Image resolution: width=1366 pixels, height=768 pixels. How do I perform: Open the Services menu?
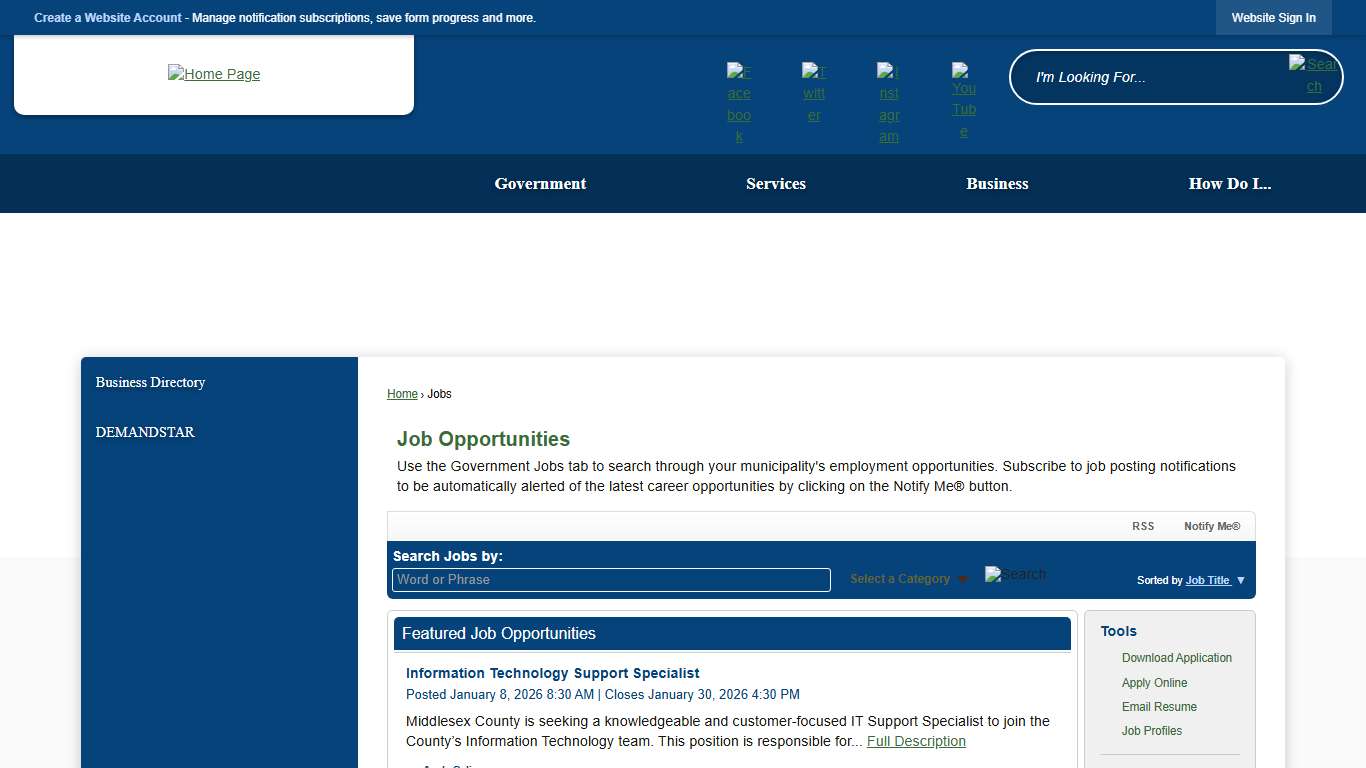776,183
